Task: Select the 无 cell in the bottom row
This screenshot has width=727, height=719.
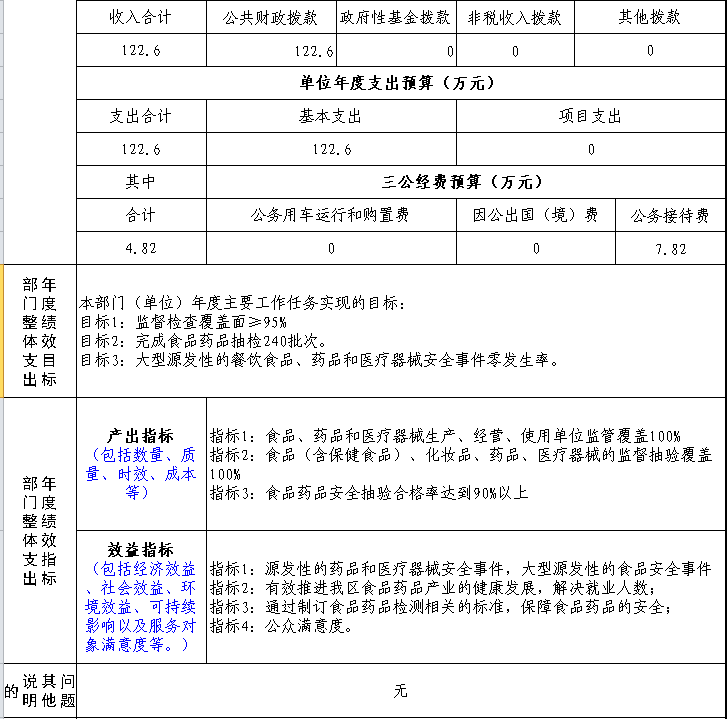Action: 401,691
